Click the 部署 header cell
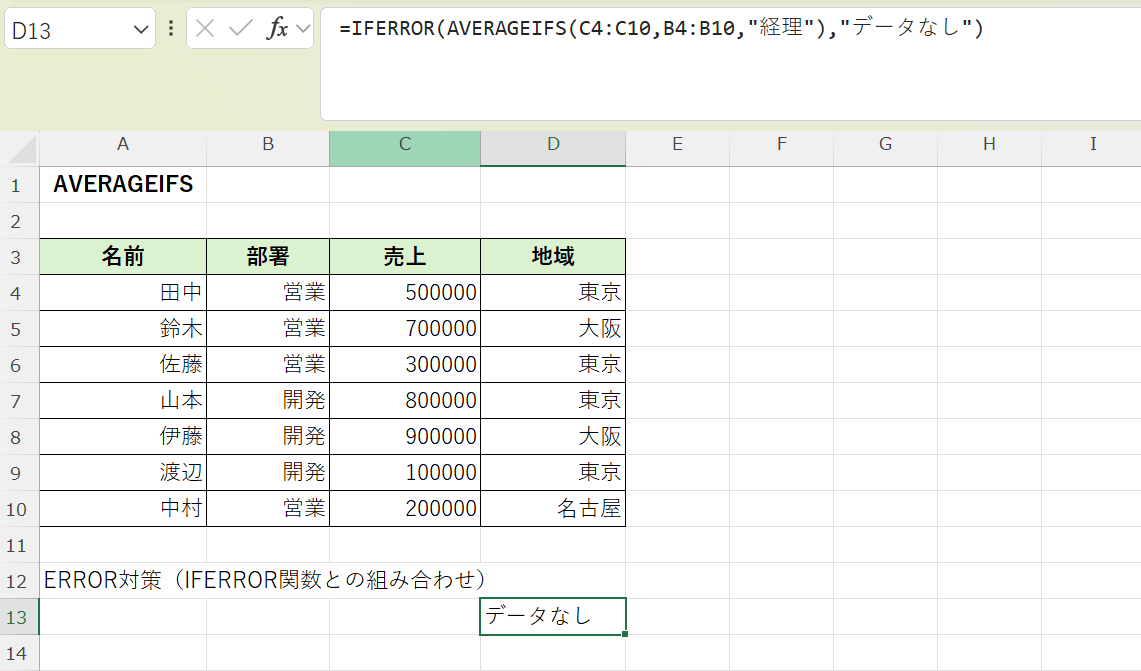1141x671 pixels. tap(268, 256)
